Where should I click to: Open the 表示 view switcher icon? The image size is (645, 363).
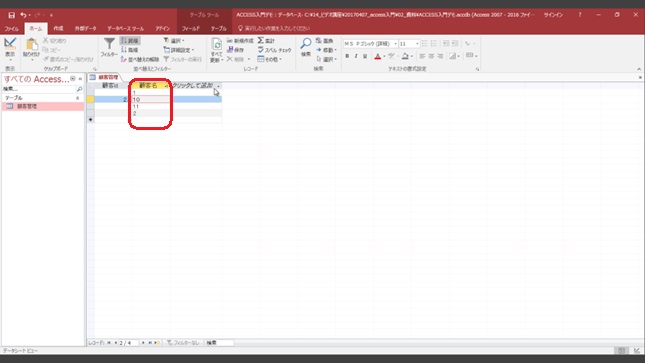coord(10,44)
